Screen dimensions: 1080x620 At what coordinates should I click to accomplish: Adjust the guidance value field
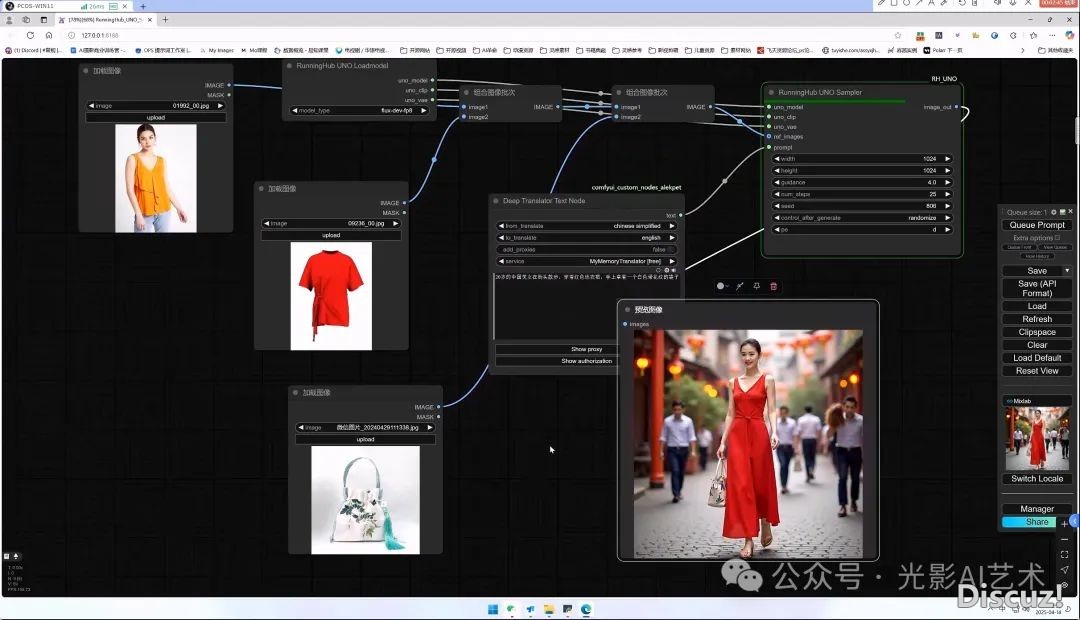[x=862, y=183]
